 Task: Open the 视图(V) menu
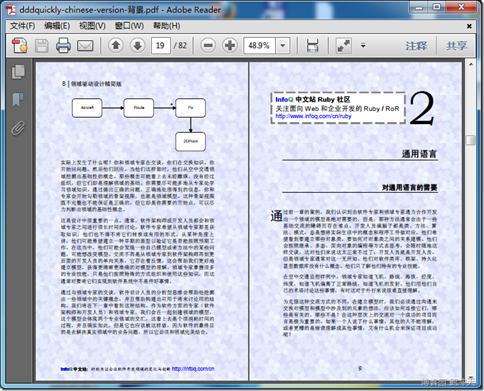pyautogui.click(x=92, y=26)
